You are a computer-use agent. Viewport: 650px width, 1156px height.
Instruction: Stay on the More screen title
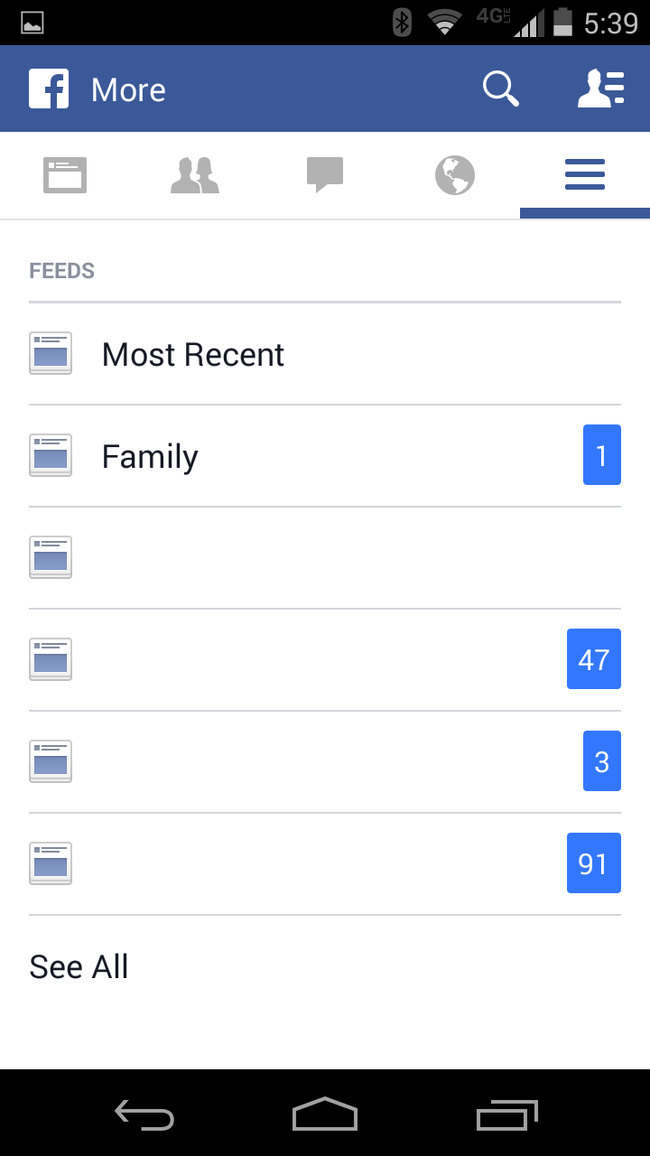[x=128, y=88]
